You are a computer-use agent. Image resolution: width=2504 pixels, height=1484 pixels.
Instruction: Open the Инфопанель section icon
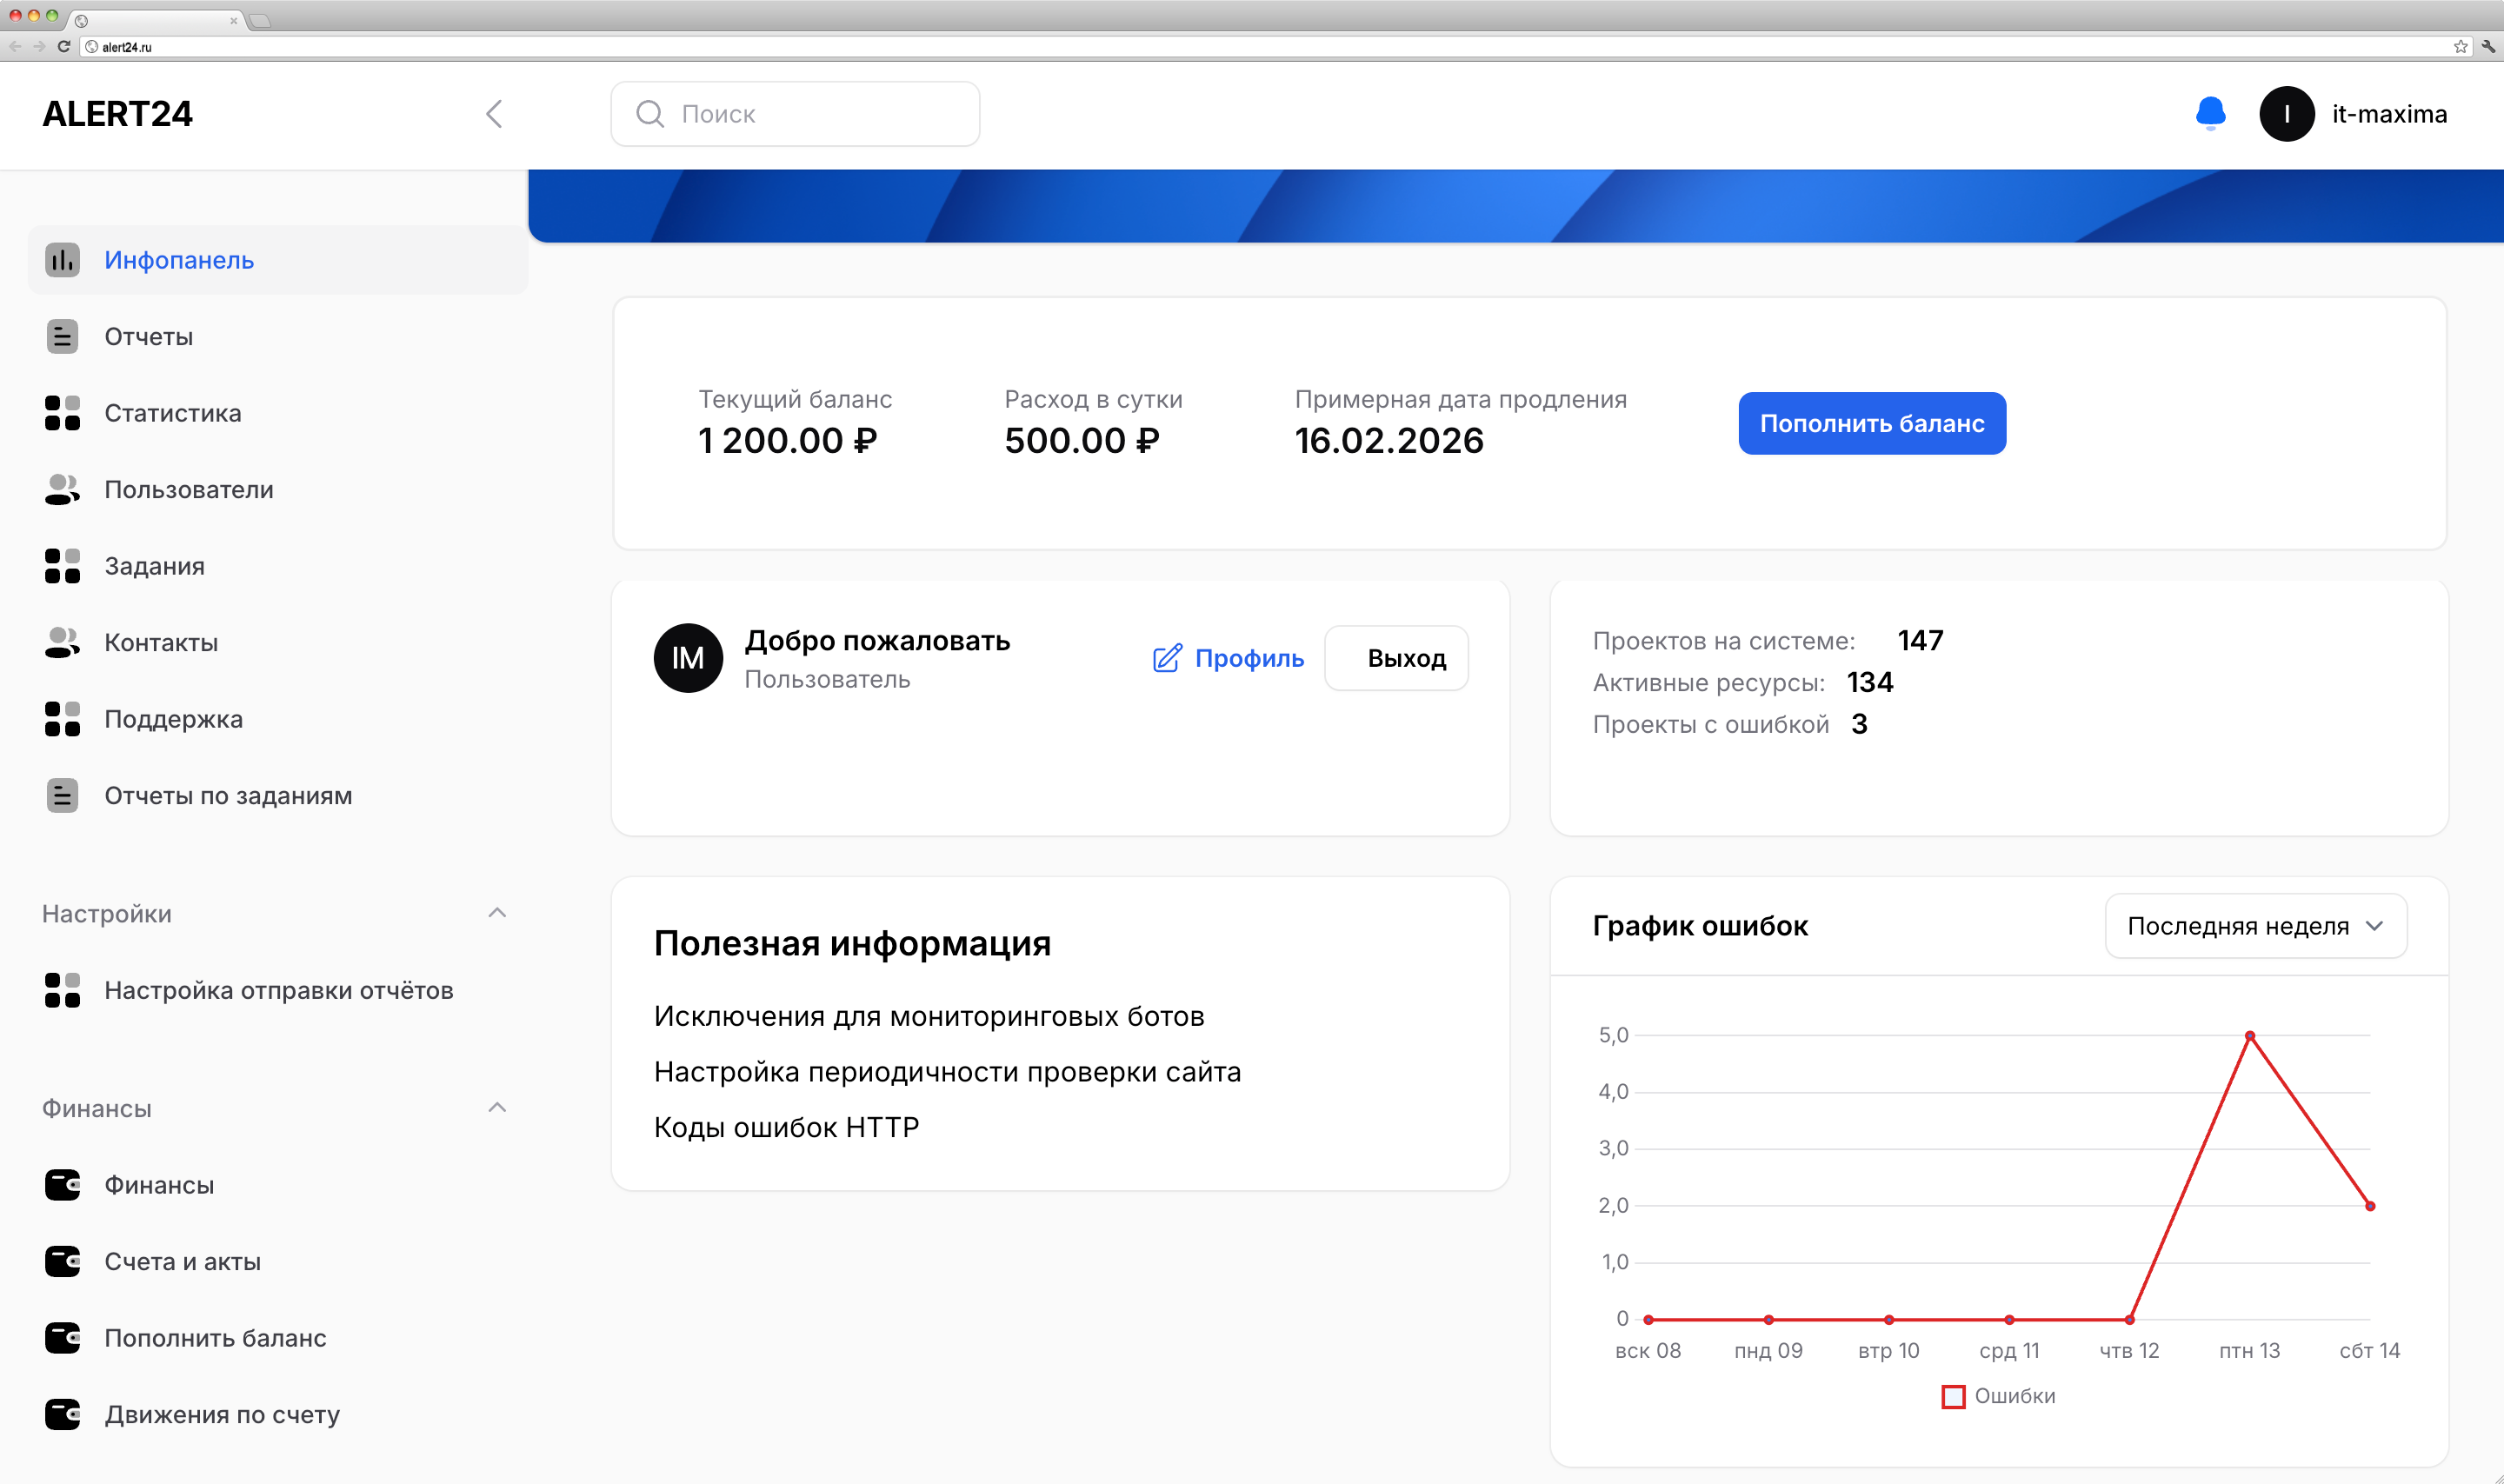[62, 259]
